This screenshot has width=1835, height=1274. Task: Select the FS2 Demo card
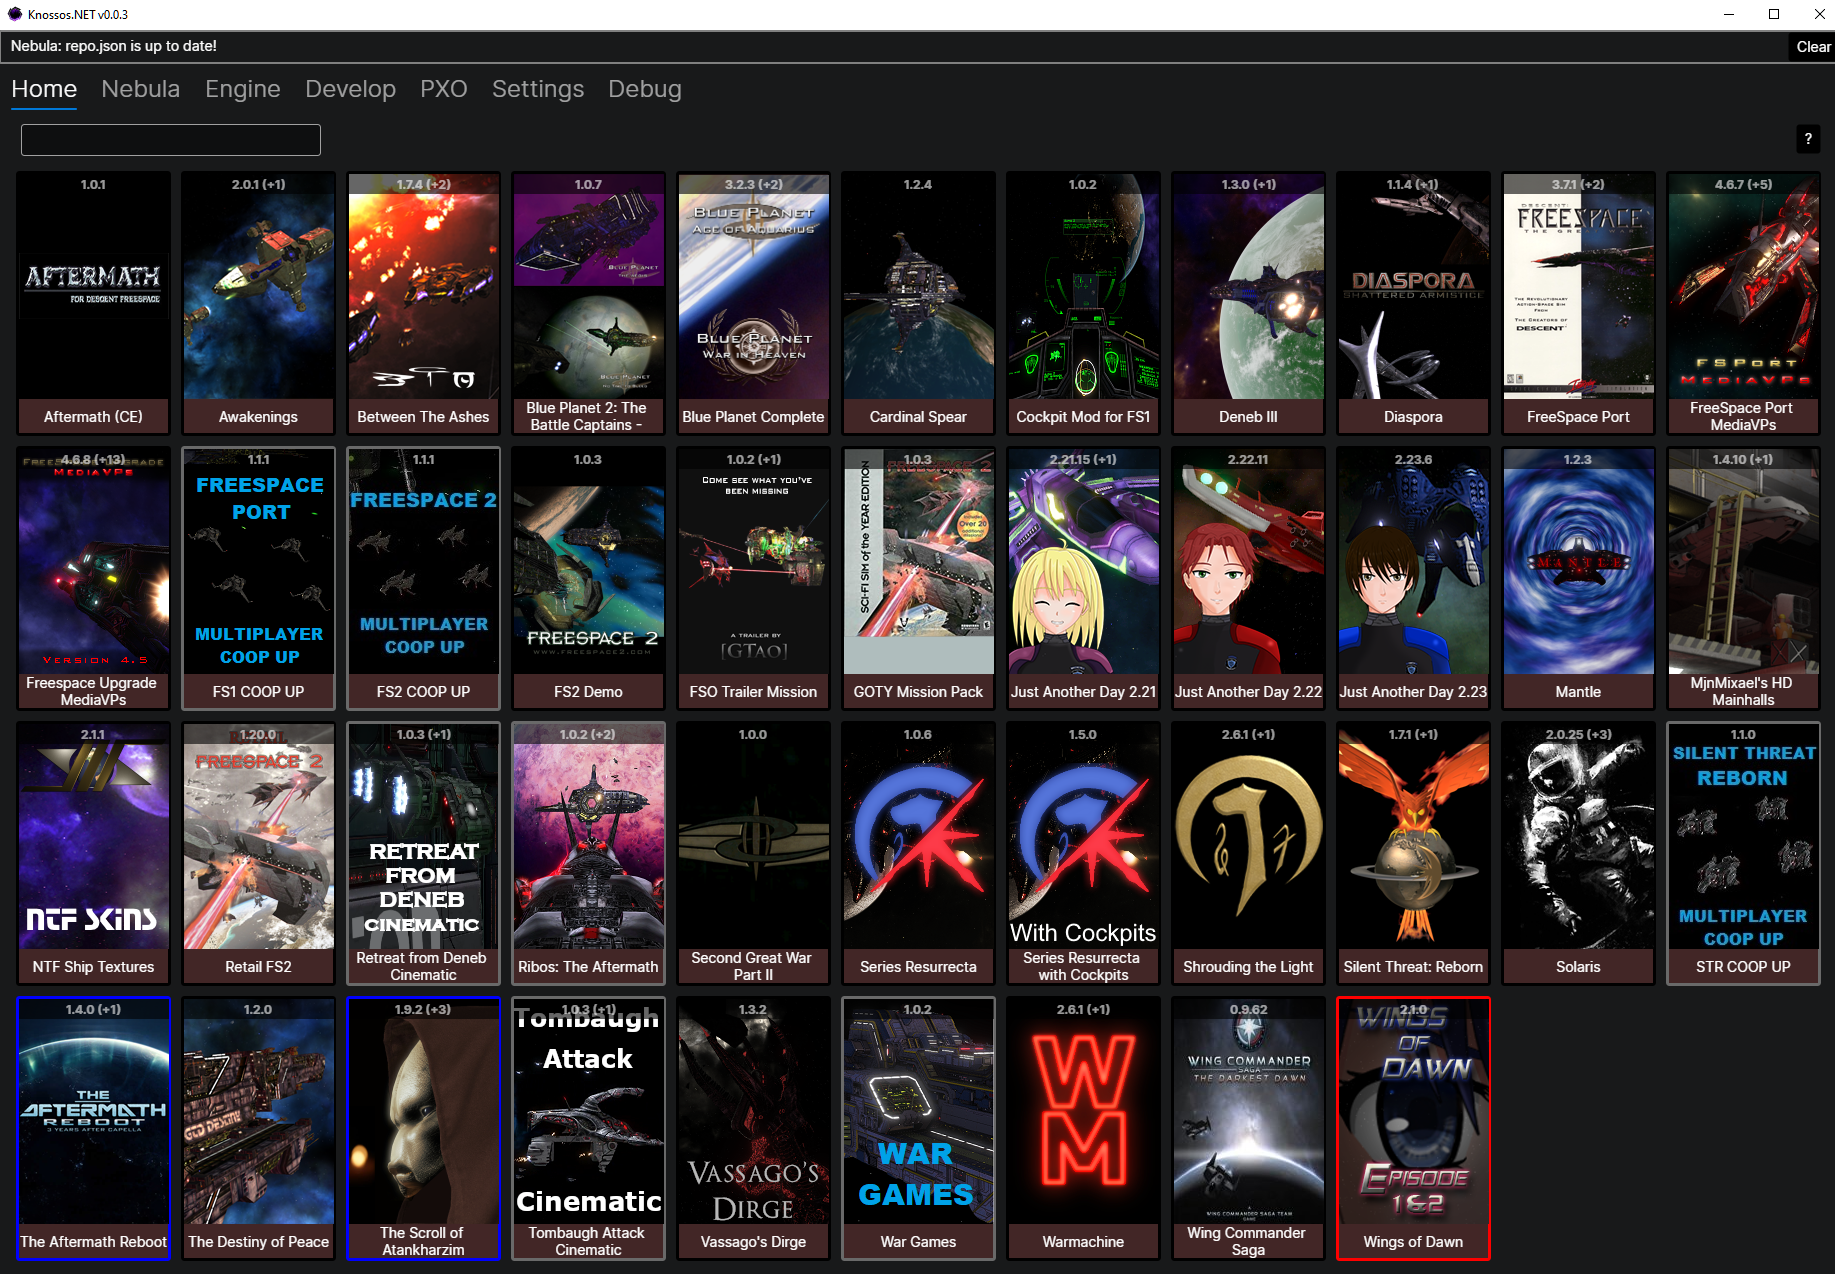[x=588, y=578]
